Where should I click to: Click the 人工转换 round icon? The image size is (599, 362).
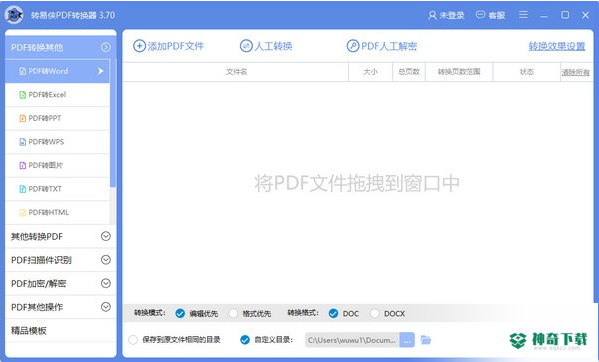[246, 46]
